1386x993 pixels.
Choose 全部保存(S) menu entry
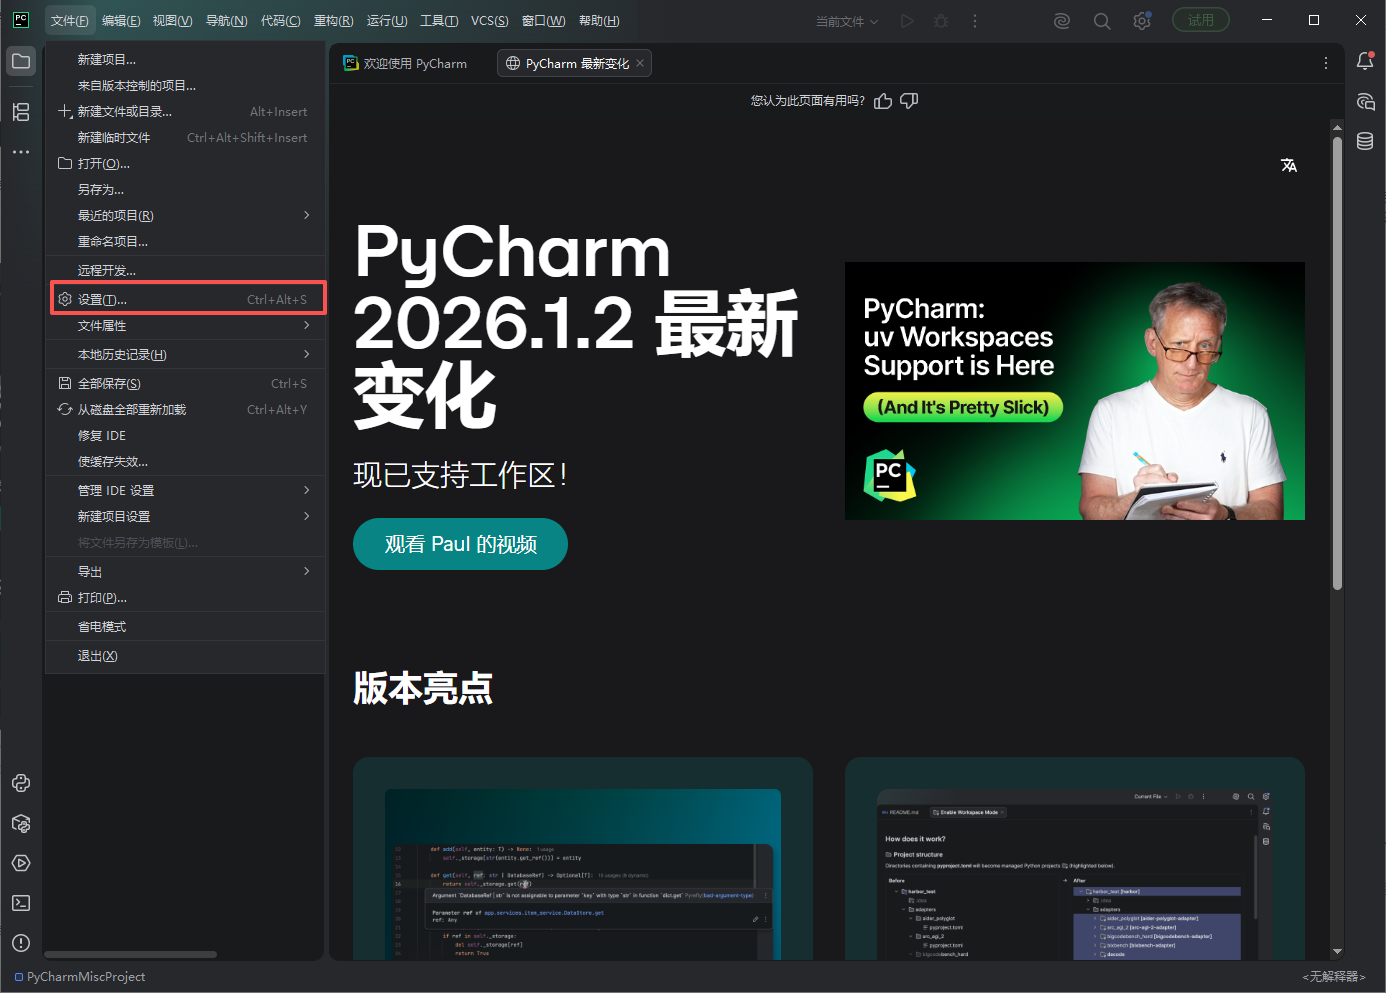186,384
